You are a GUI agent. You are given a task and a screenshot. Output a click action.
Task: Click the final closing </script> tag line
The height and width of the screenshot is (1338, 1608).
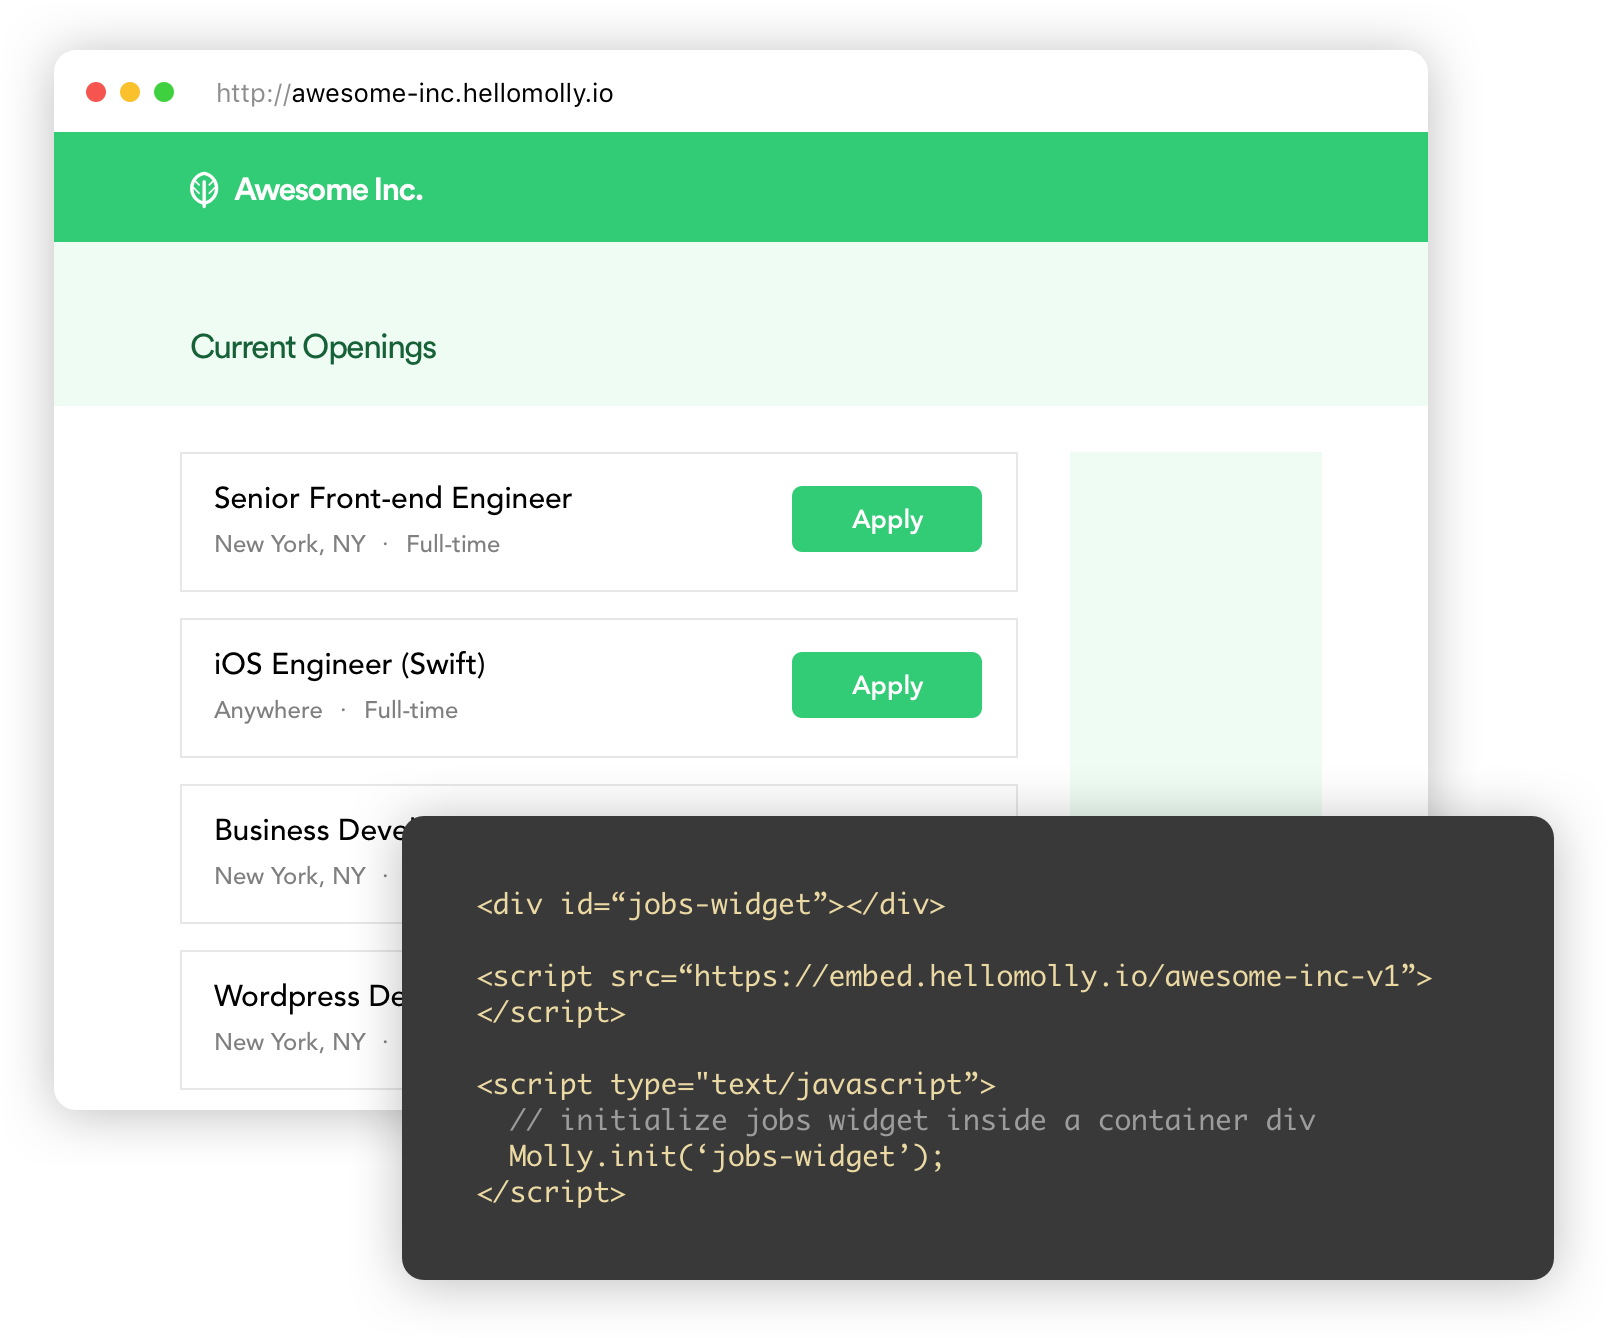(x=551, y=1193)
